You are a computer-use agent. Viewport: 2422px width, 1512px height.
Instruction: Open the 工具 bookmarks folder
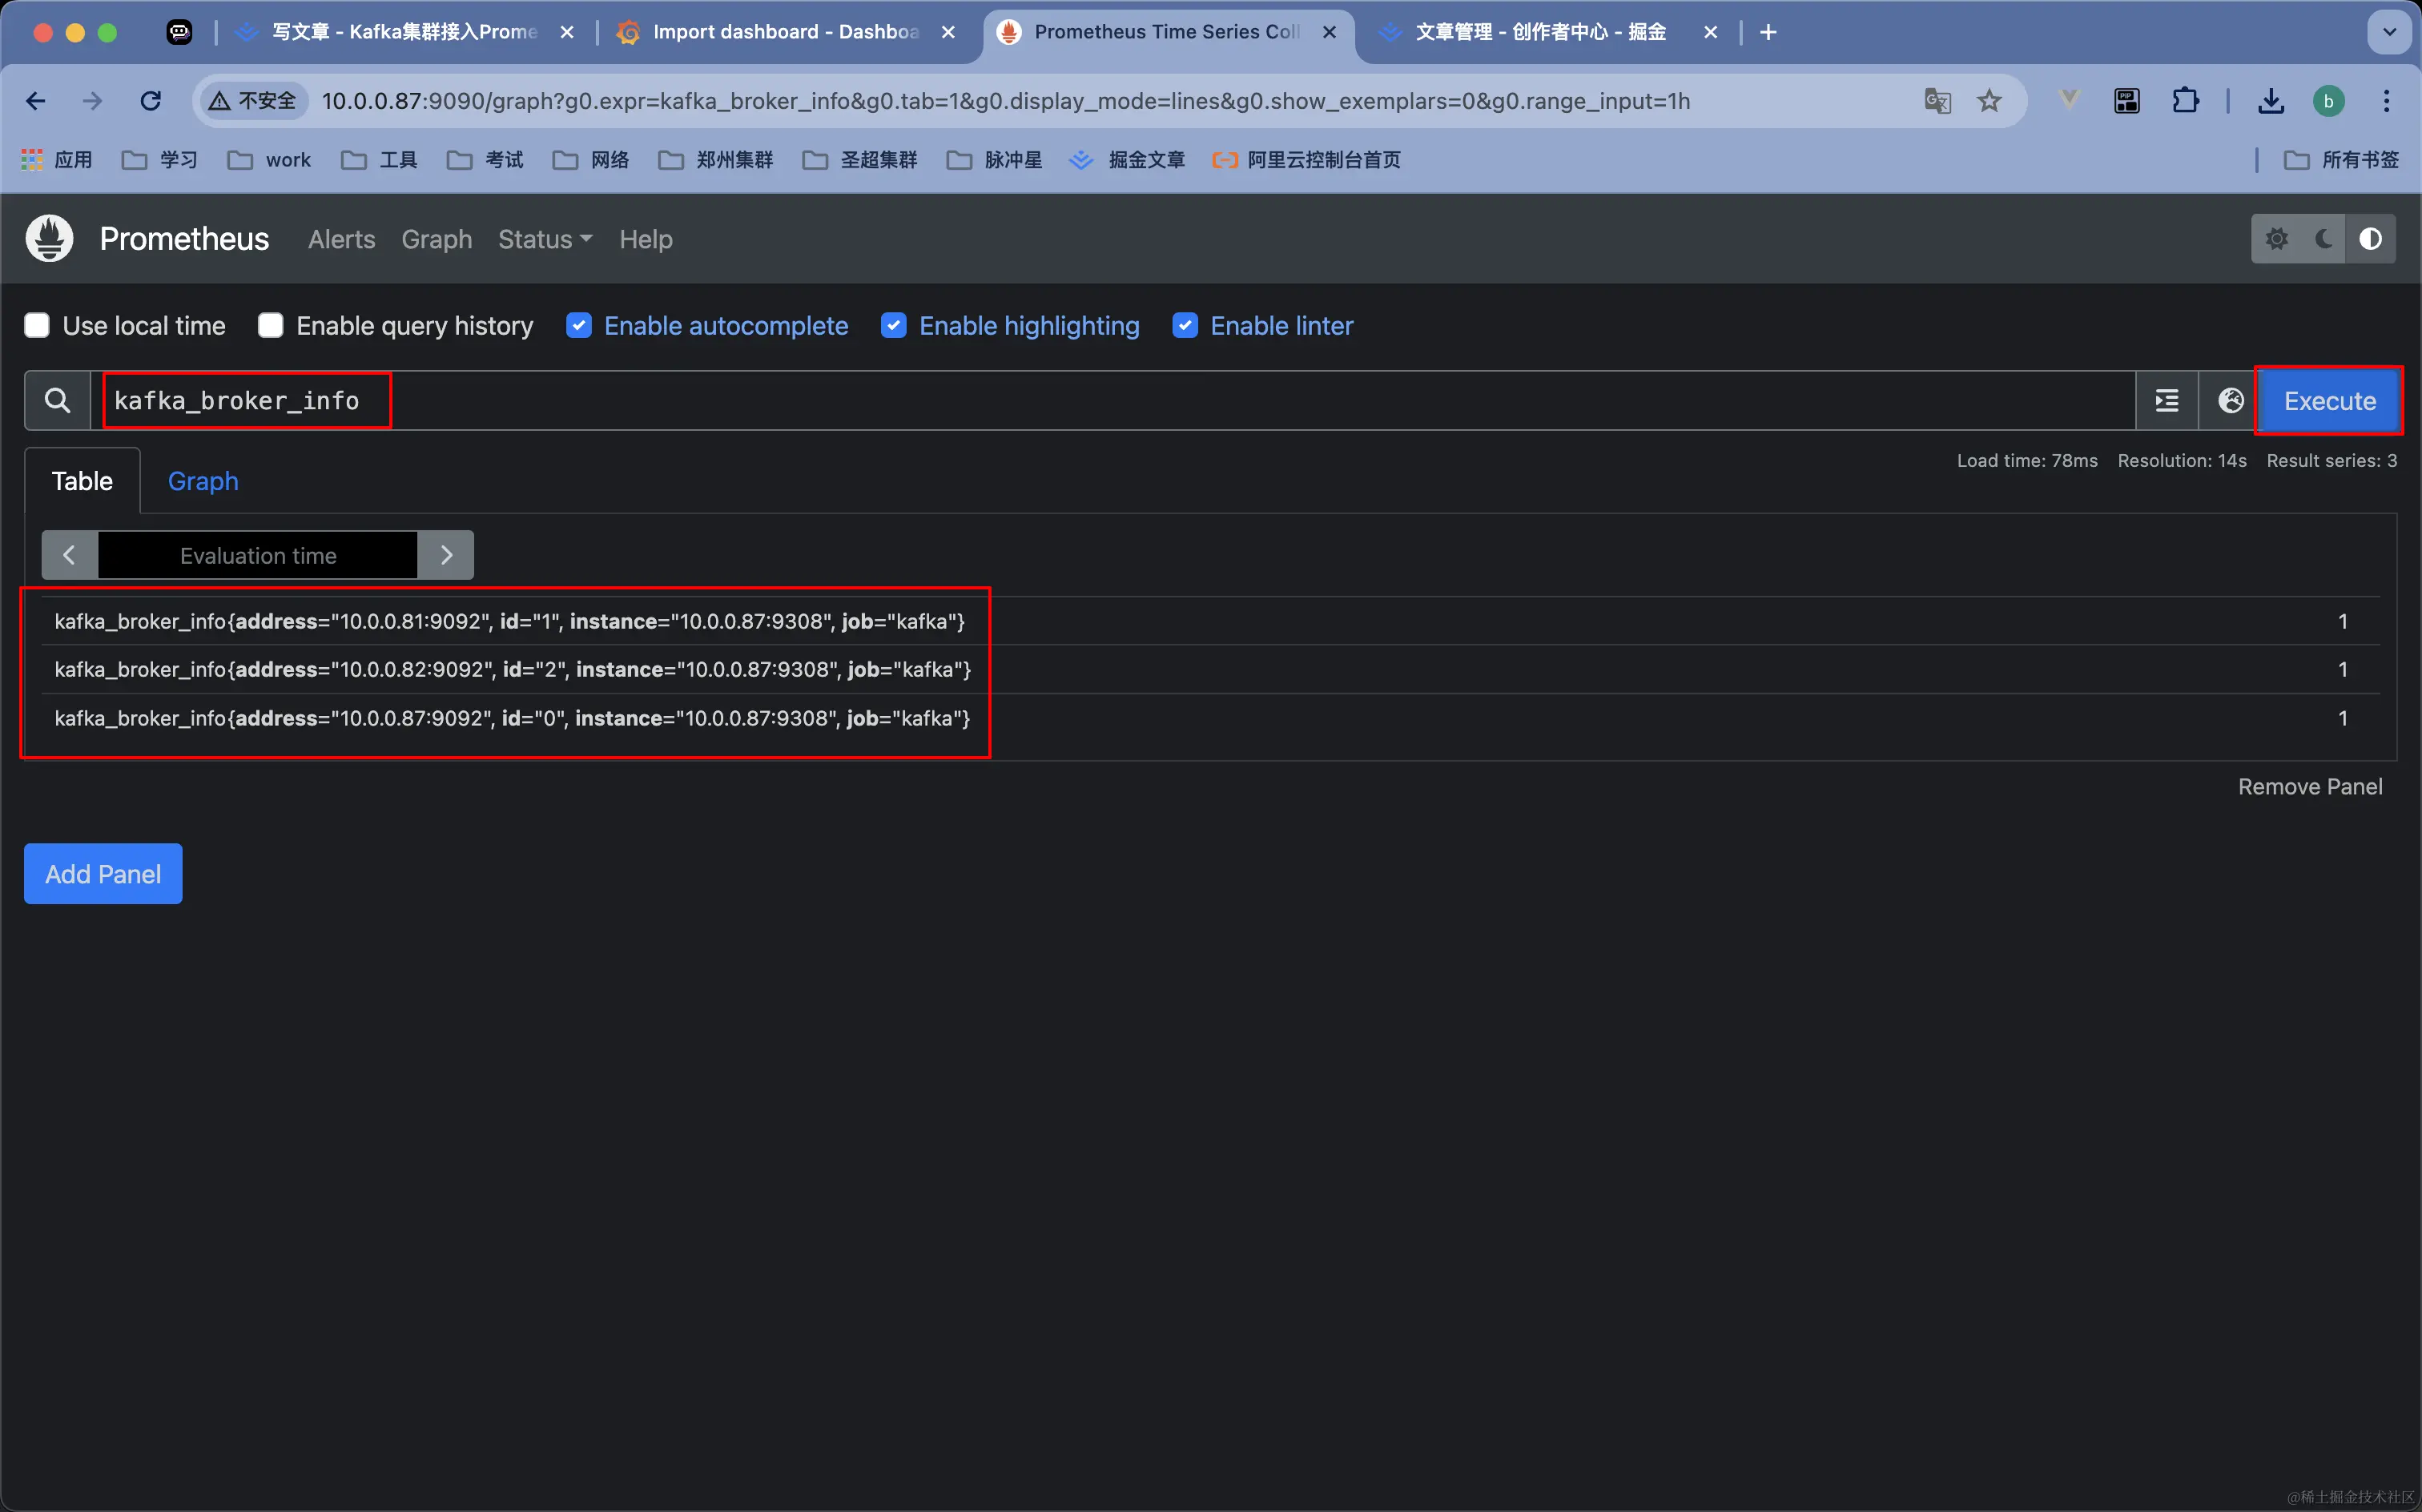[x=379, y=160]
